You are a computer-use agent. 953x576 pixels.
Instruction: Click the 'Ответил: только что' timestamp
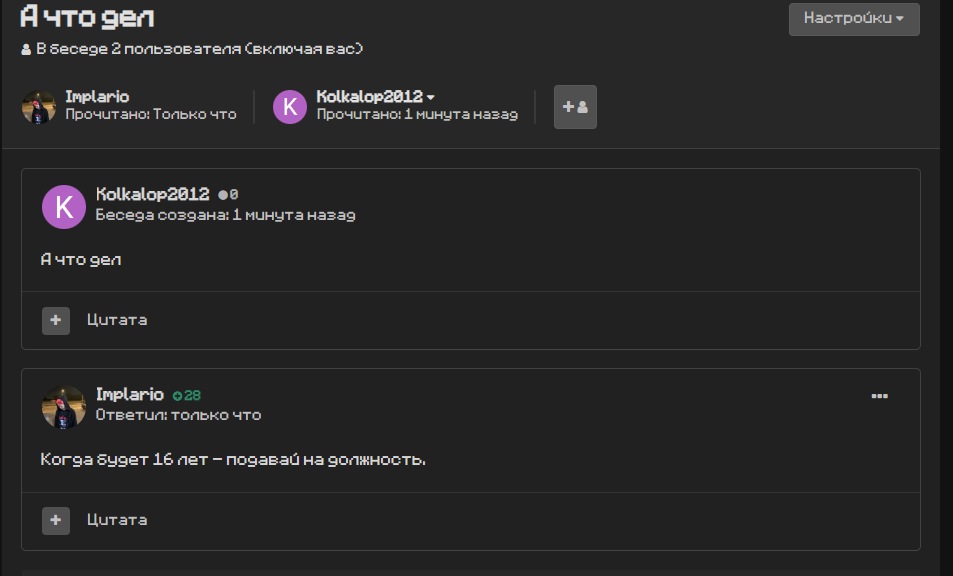point(178,415)
